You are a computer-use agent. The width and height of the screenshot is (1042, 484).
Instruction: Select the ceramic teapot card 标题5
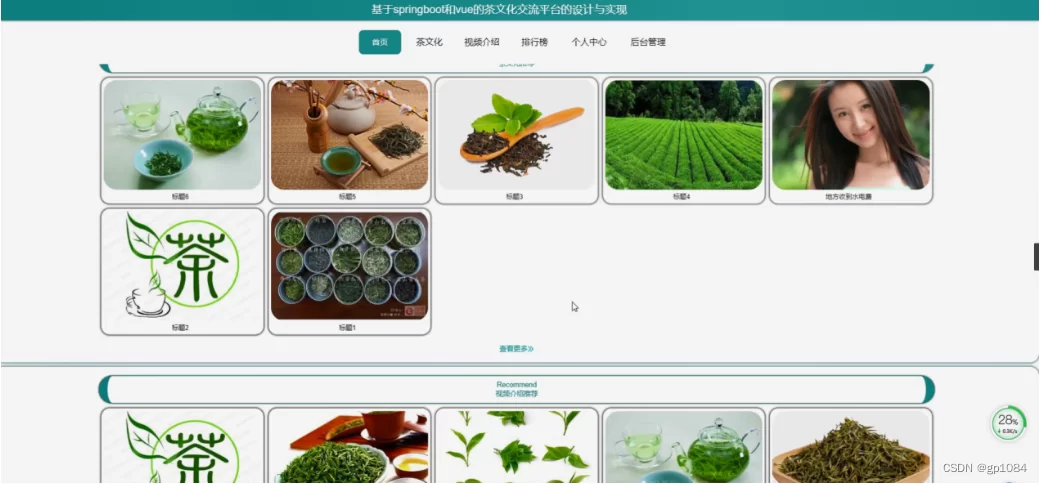349,135
